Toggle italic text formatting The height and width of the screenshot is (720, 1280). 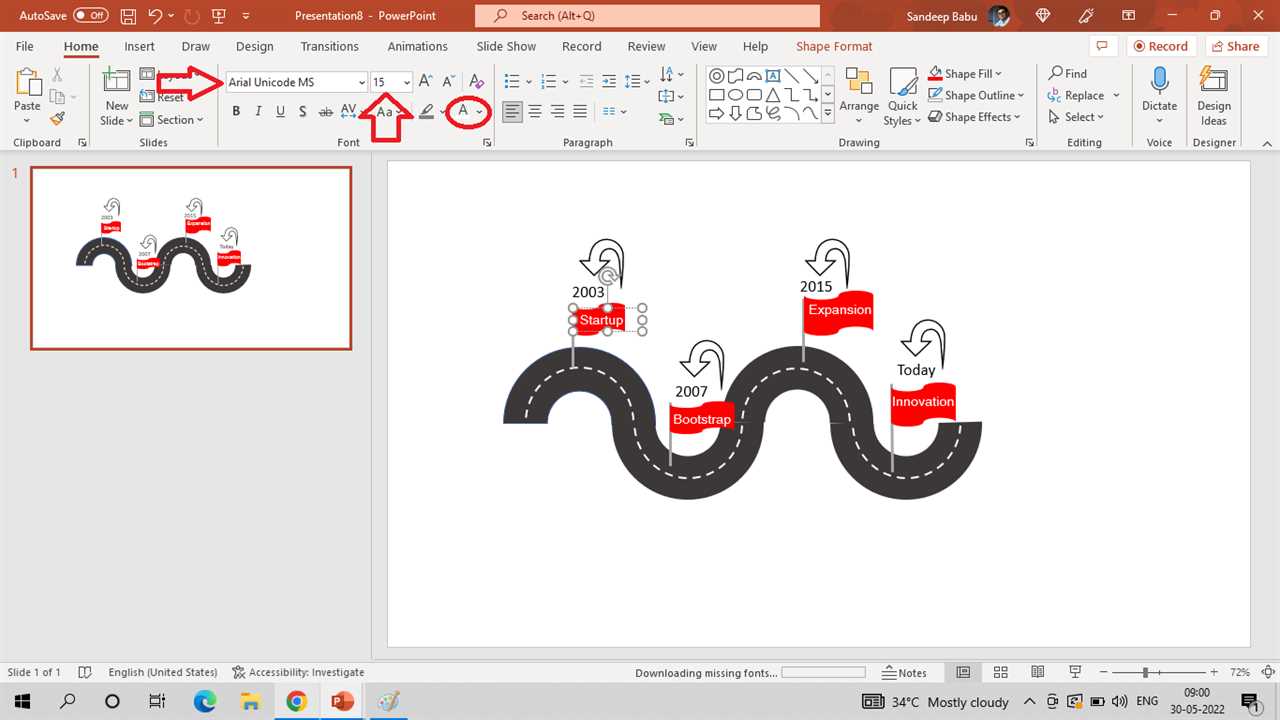pos(258,112)
